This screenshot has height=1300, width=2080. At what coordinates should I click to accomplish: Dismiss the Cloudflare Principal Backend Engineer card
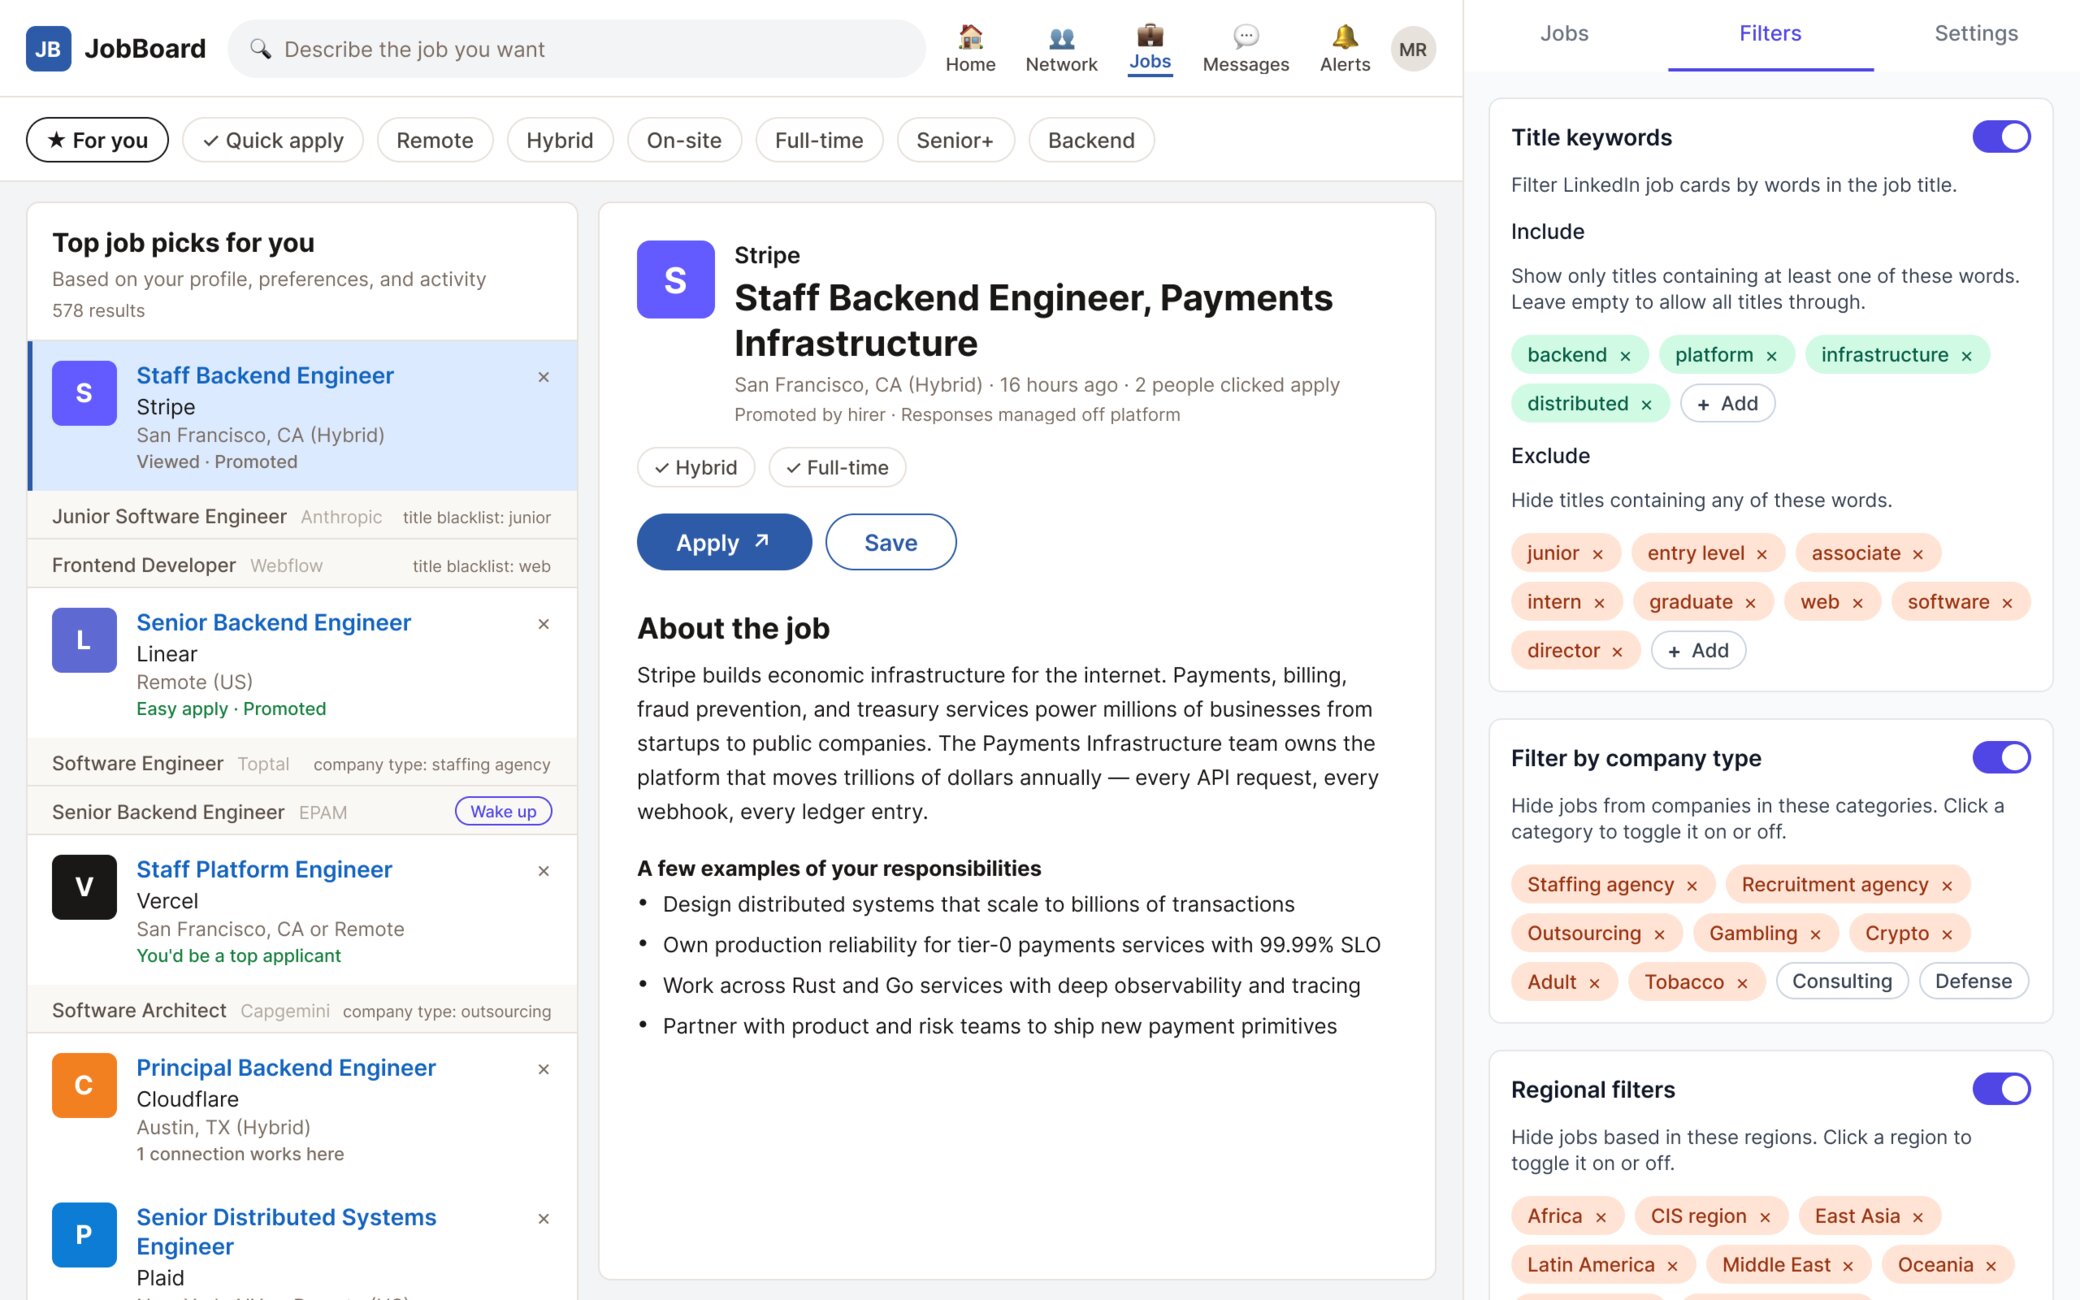click(543, 1069)
